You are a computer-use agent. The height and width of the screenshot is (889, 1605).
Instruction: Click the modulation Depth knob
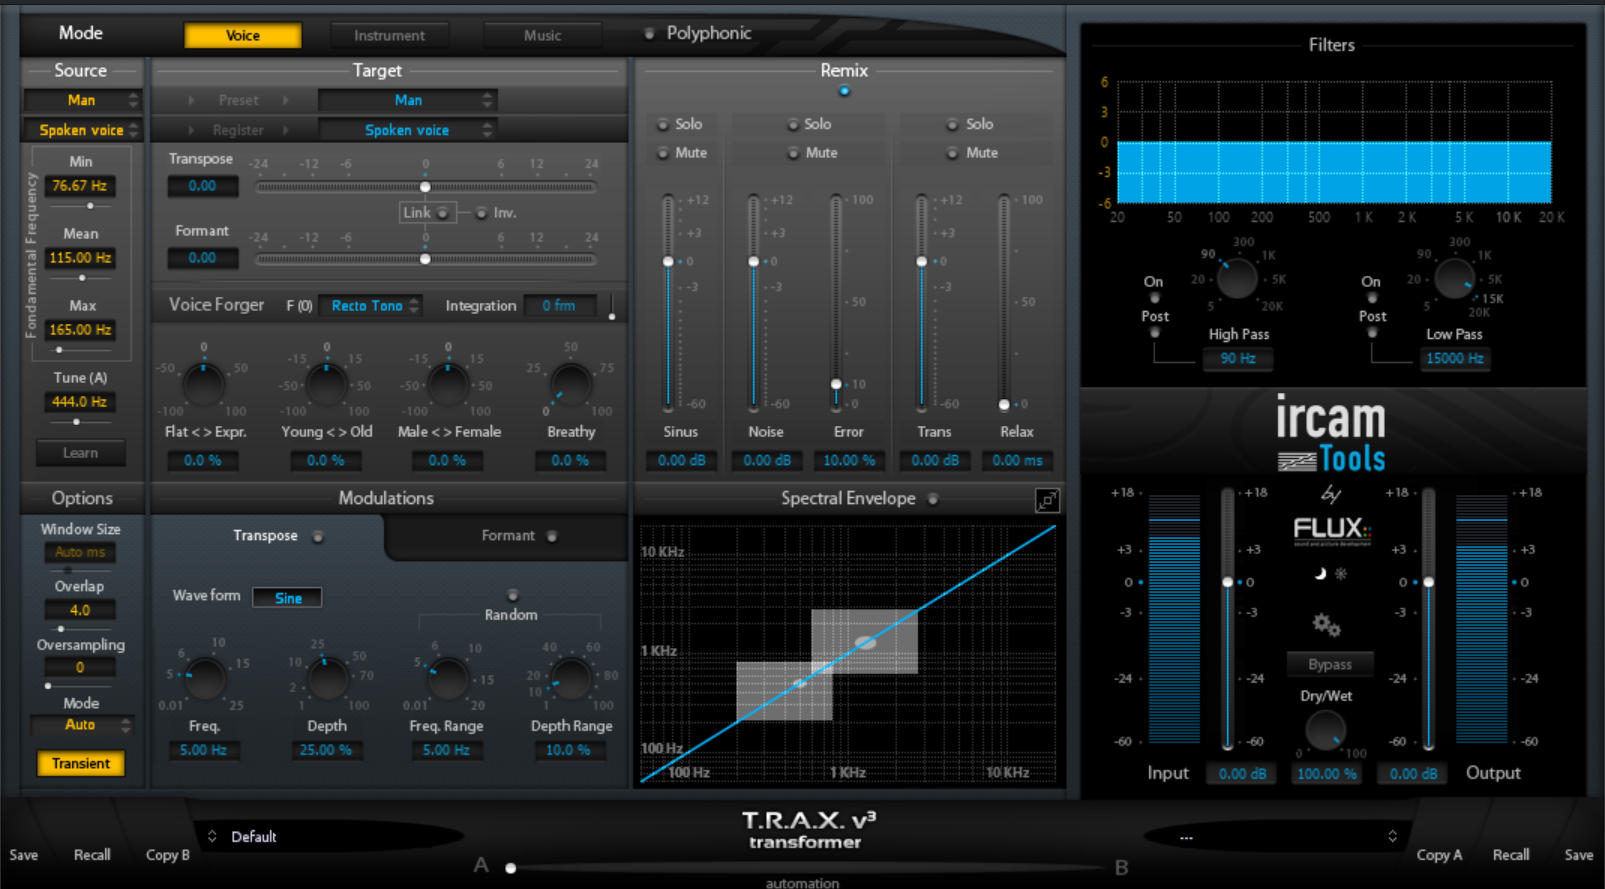click(x=327, y=679)
